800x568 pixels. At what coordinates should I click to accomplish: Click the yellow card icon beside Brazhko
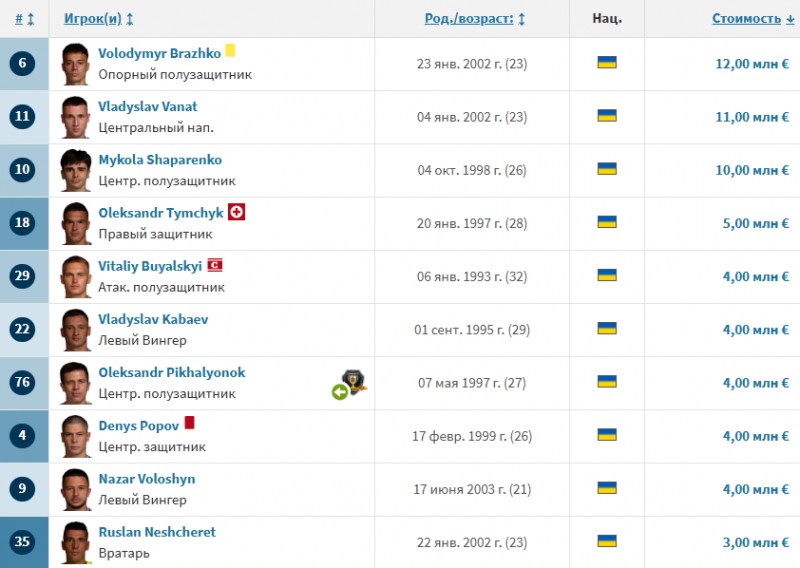coord(230,50)
